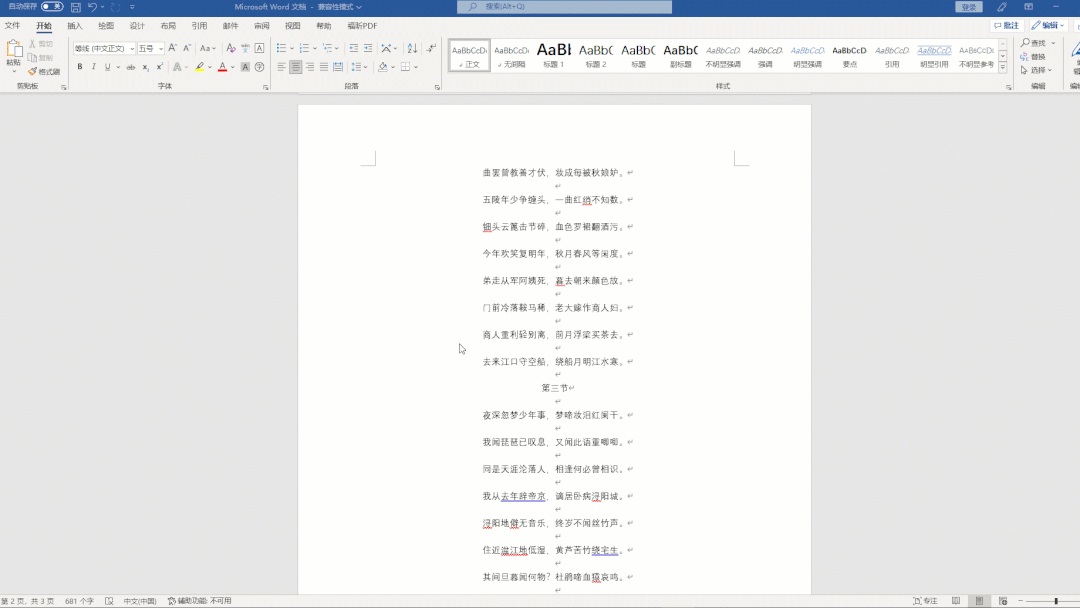Toggle italic formatting
This screenshot has width=1080, height=608.
point(94,67)
